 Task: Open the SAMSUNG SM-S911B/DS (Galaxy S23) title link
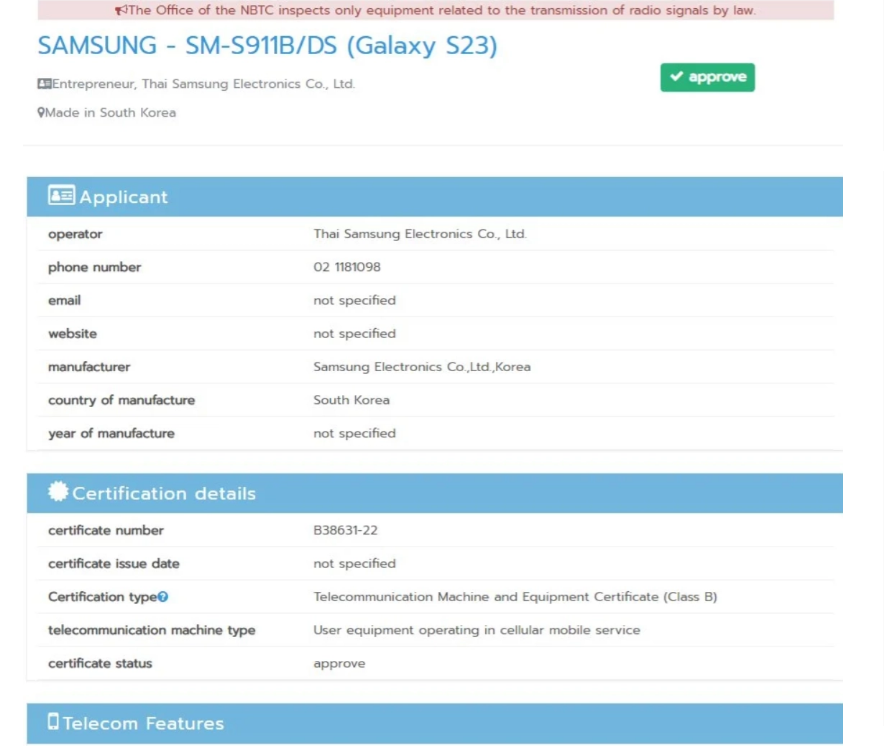pos(268,46)
